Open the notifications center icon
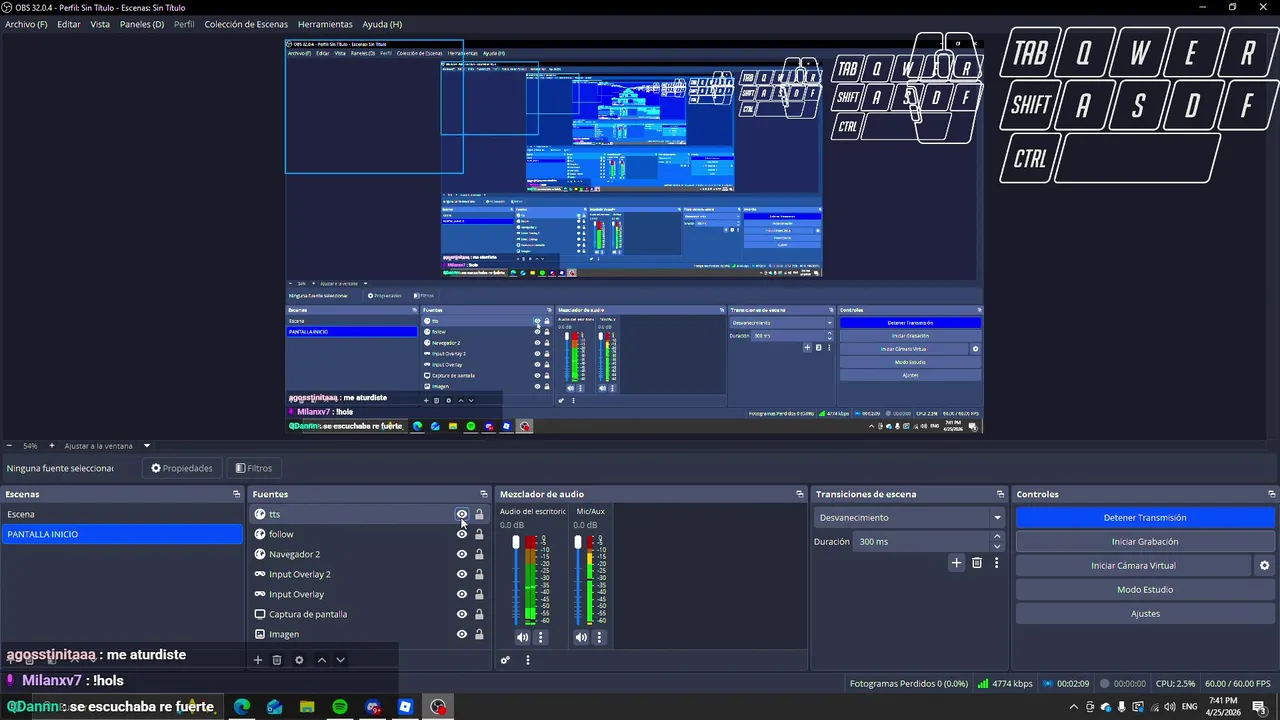This screenshot has height=720, width=1280. 1259,707
